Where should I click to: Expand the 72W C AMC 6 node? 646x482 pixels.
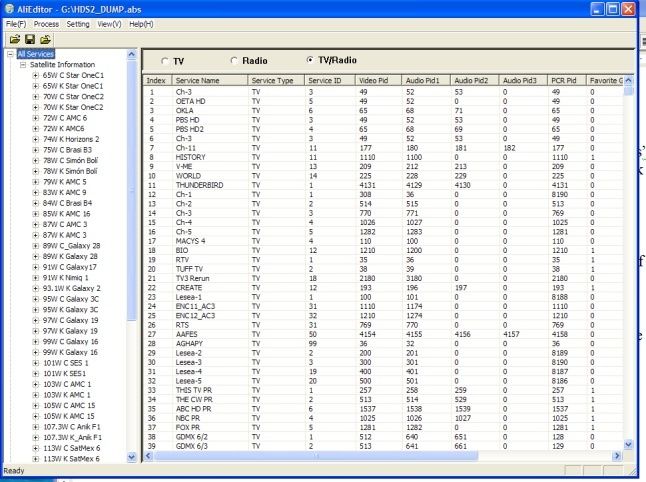35,118
